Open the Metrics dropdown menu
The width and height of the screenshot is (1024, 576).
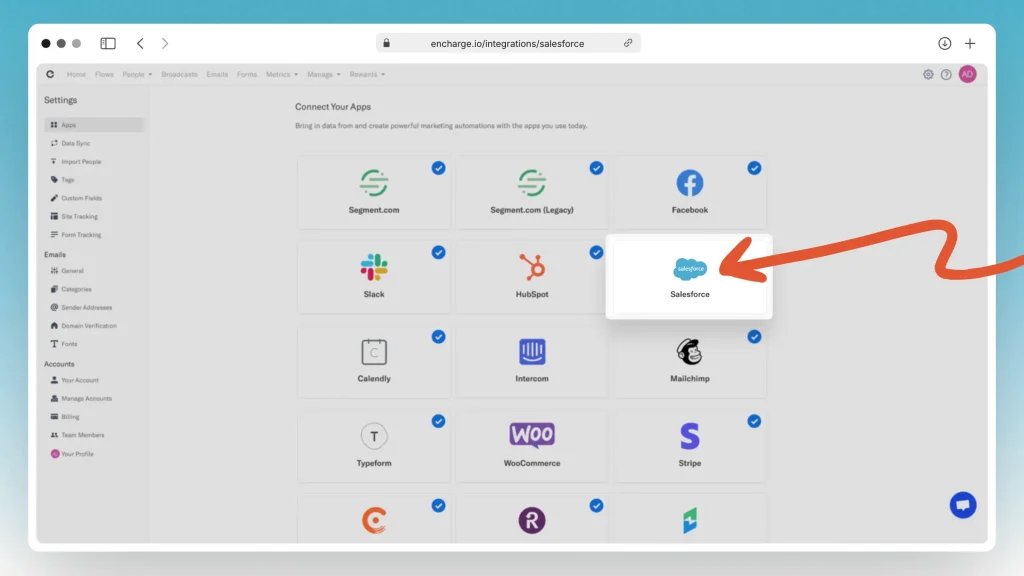pos(281,74)
